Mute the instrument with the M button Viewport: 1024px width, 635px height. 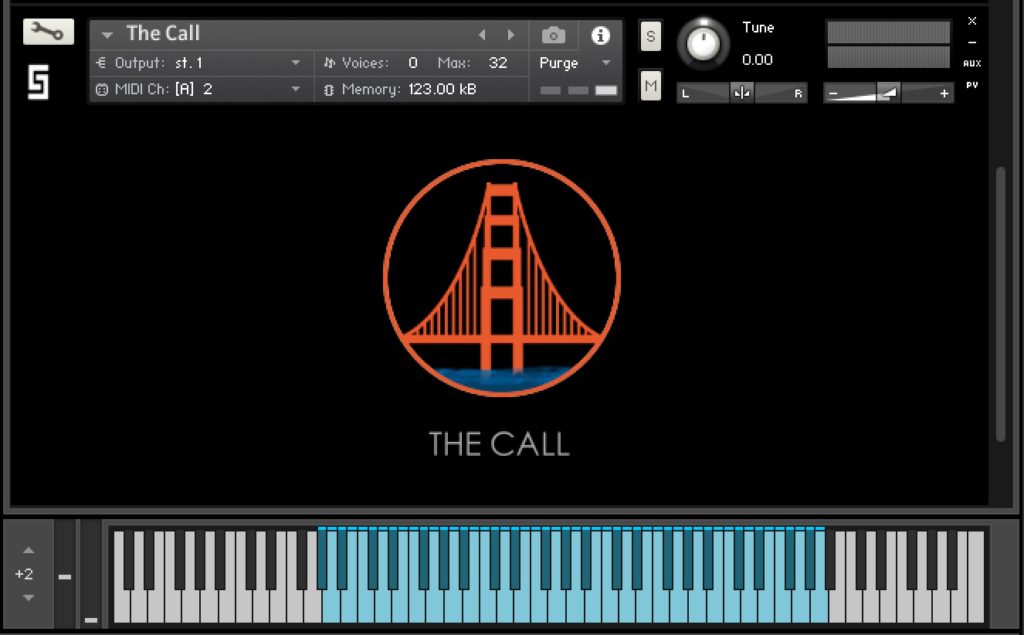tap(650, 86)
